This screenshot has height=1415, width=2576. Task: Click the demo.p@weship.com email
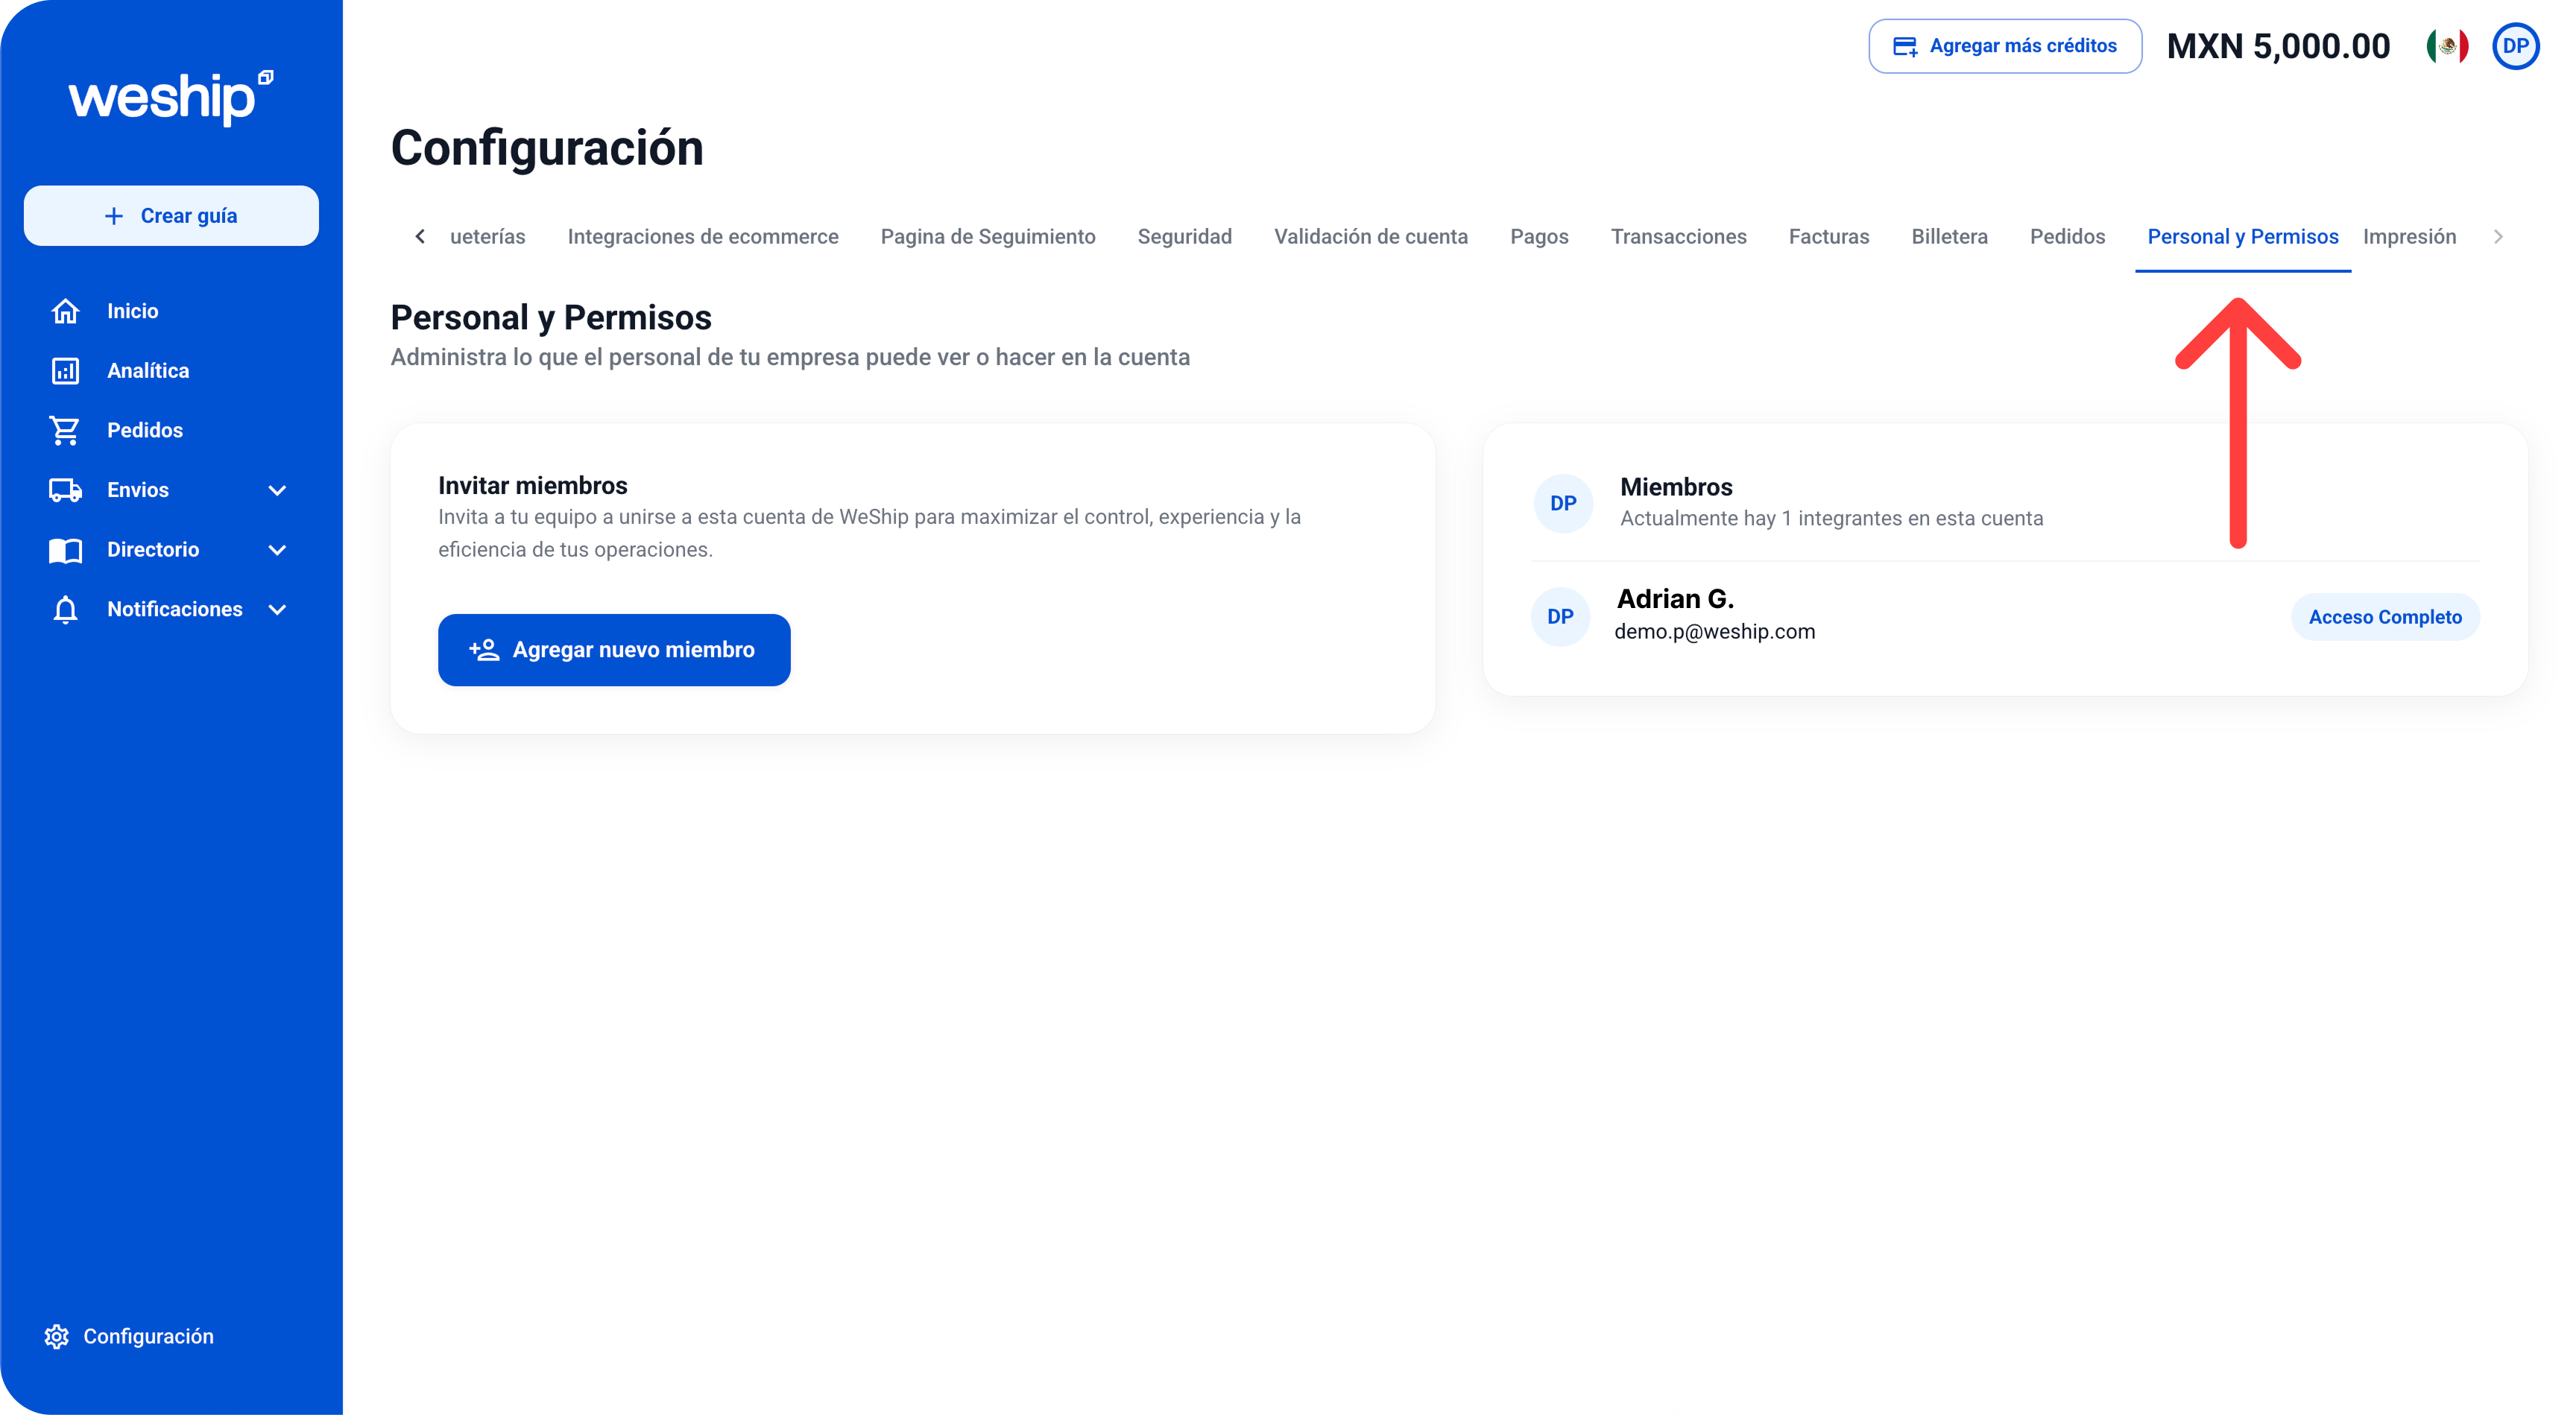1714,632
